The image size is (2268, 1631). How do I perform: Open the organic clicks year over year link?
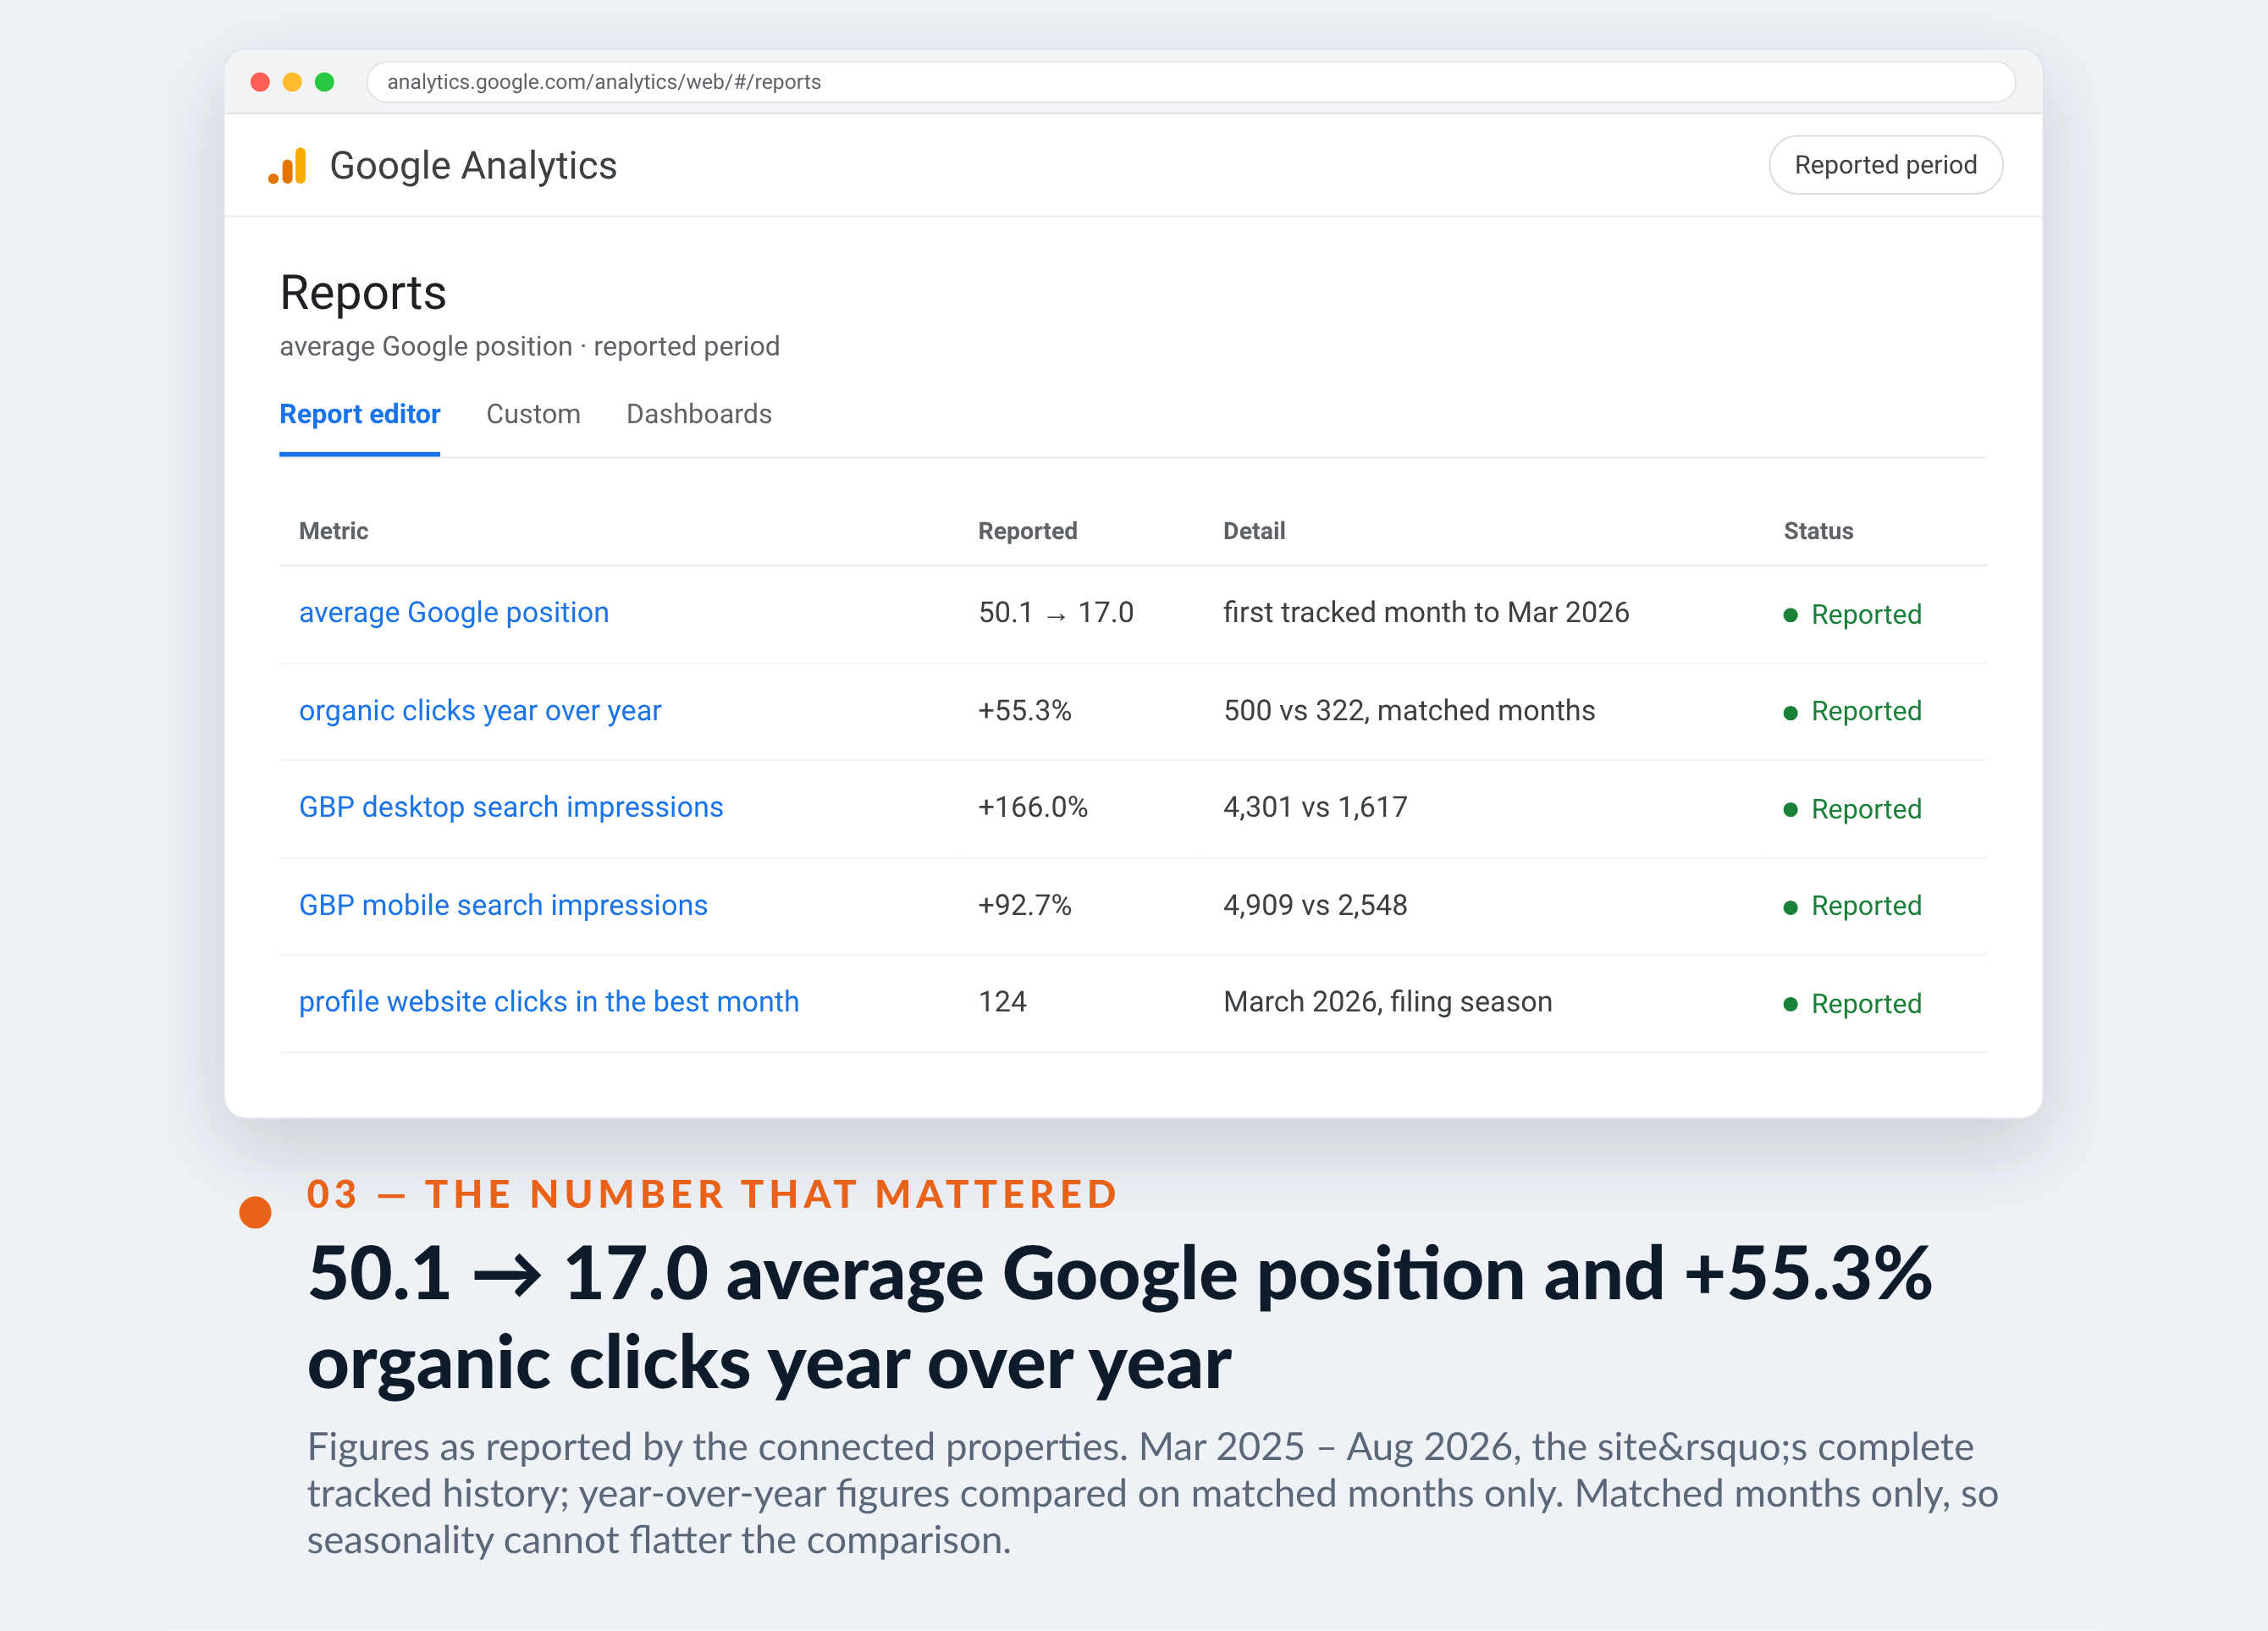480,710
